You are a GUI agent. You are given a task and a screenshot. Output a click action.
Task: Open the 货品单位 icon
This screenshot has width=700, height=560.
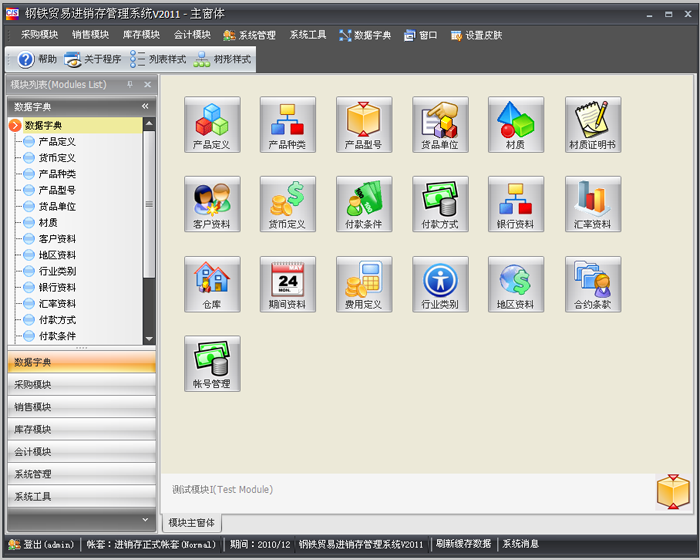pos(440,124)
